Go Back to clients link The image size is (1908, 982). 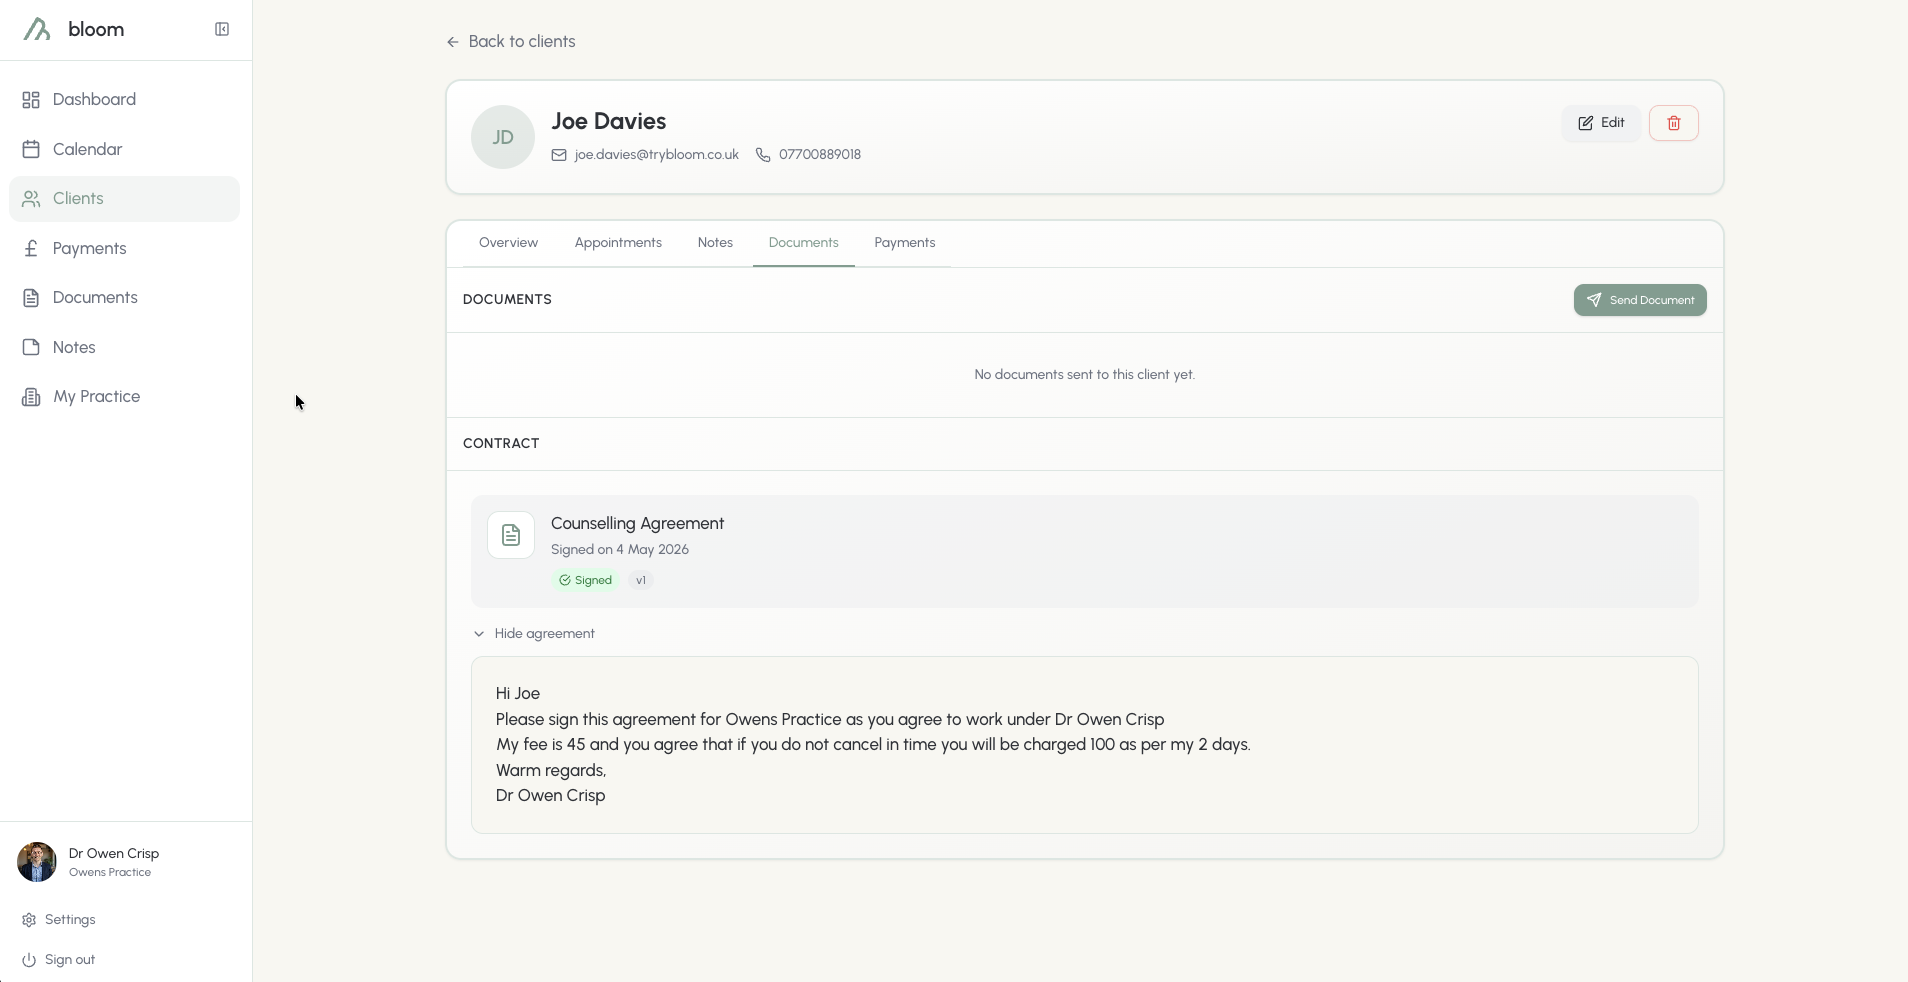click(x=511, y=42)
